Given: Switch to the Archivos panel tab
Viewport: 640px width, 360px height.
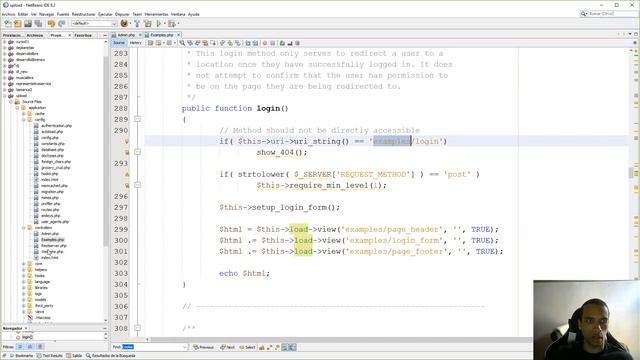Looking at the screenshot, I should (35, 36).
